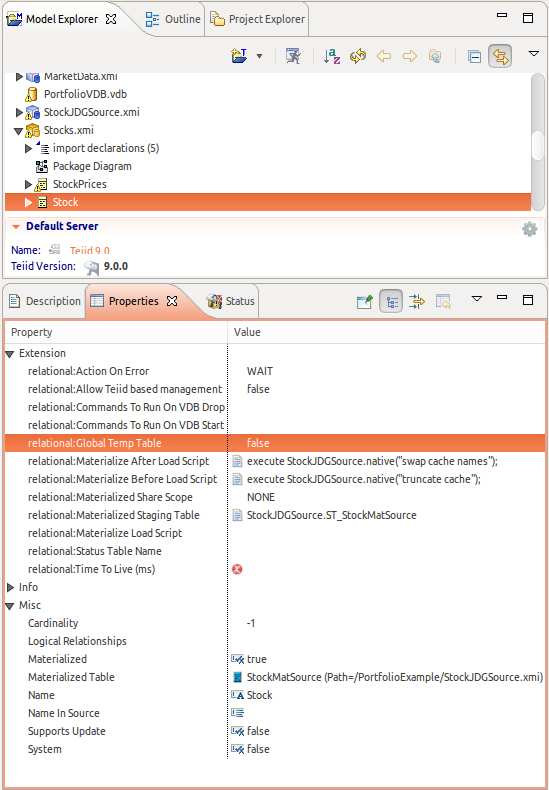Screen dimensions: 549x790
Task: Collapse the Default Server section
Action: [16, 227]
